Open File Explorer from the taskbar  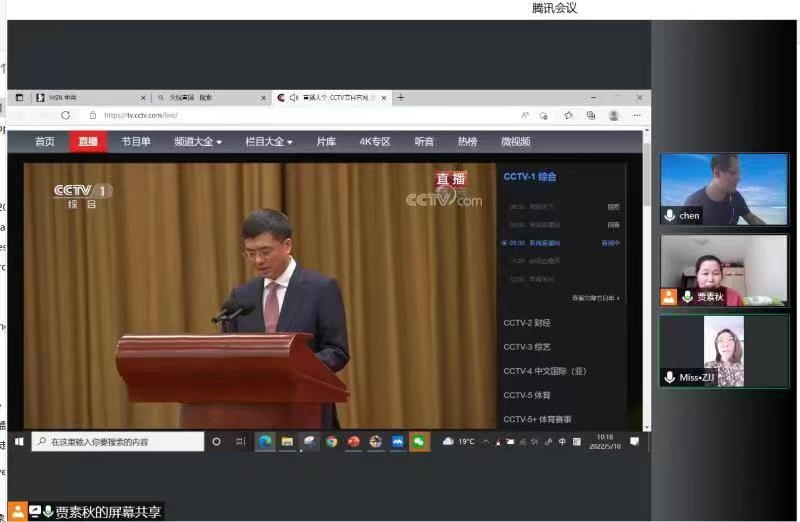coord(287,441)
